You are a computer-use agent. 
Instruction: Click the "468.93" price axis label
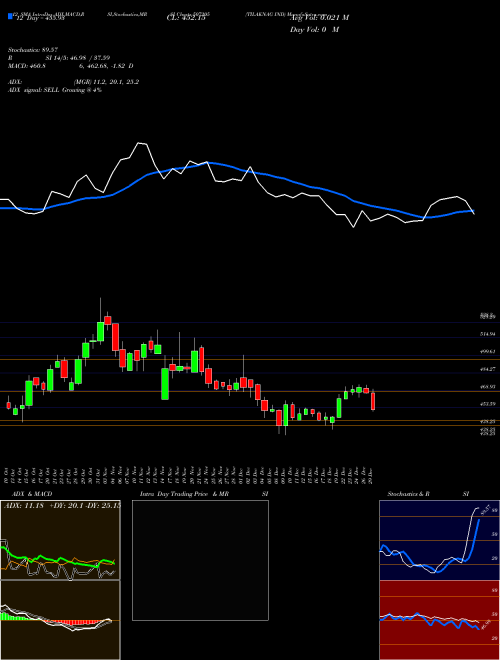488,386
